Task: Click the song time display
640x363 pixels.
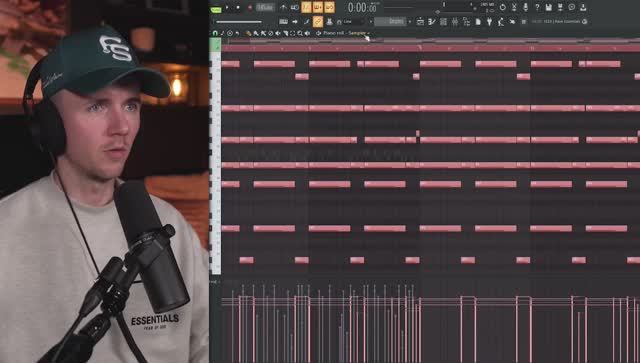Action: coord(362,7)
